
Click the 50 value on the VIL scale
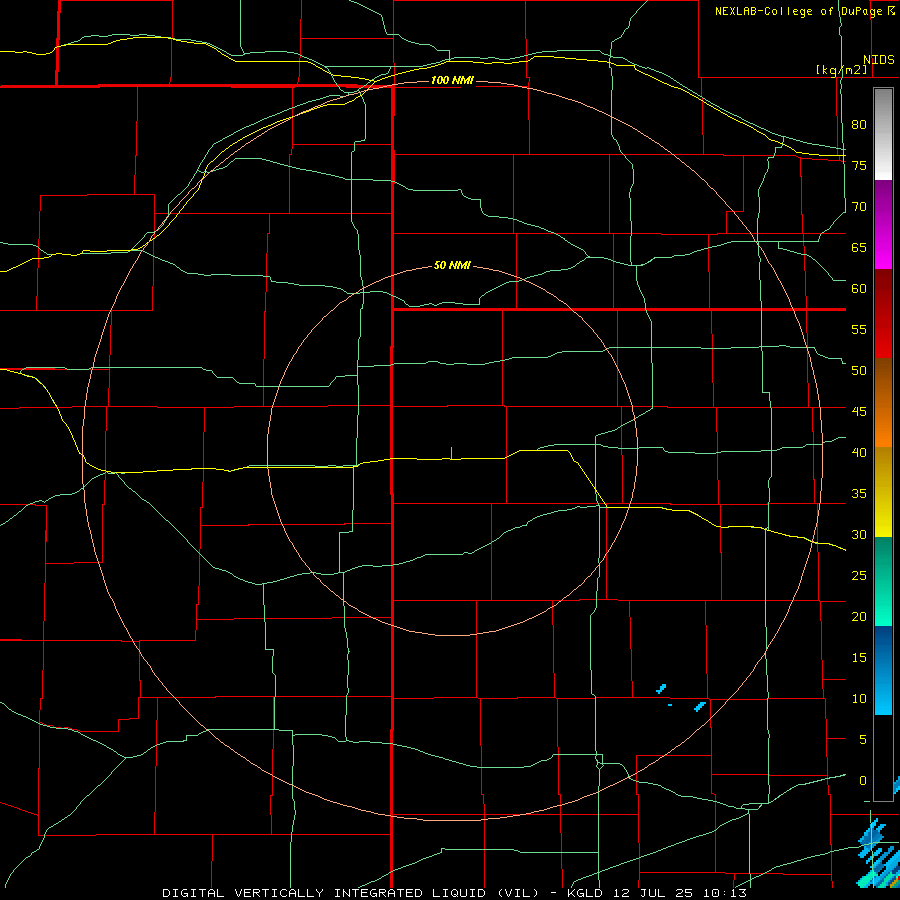coord(859,371)
